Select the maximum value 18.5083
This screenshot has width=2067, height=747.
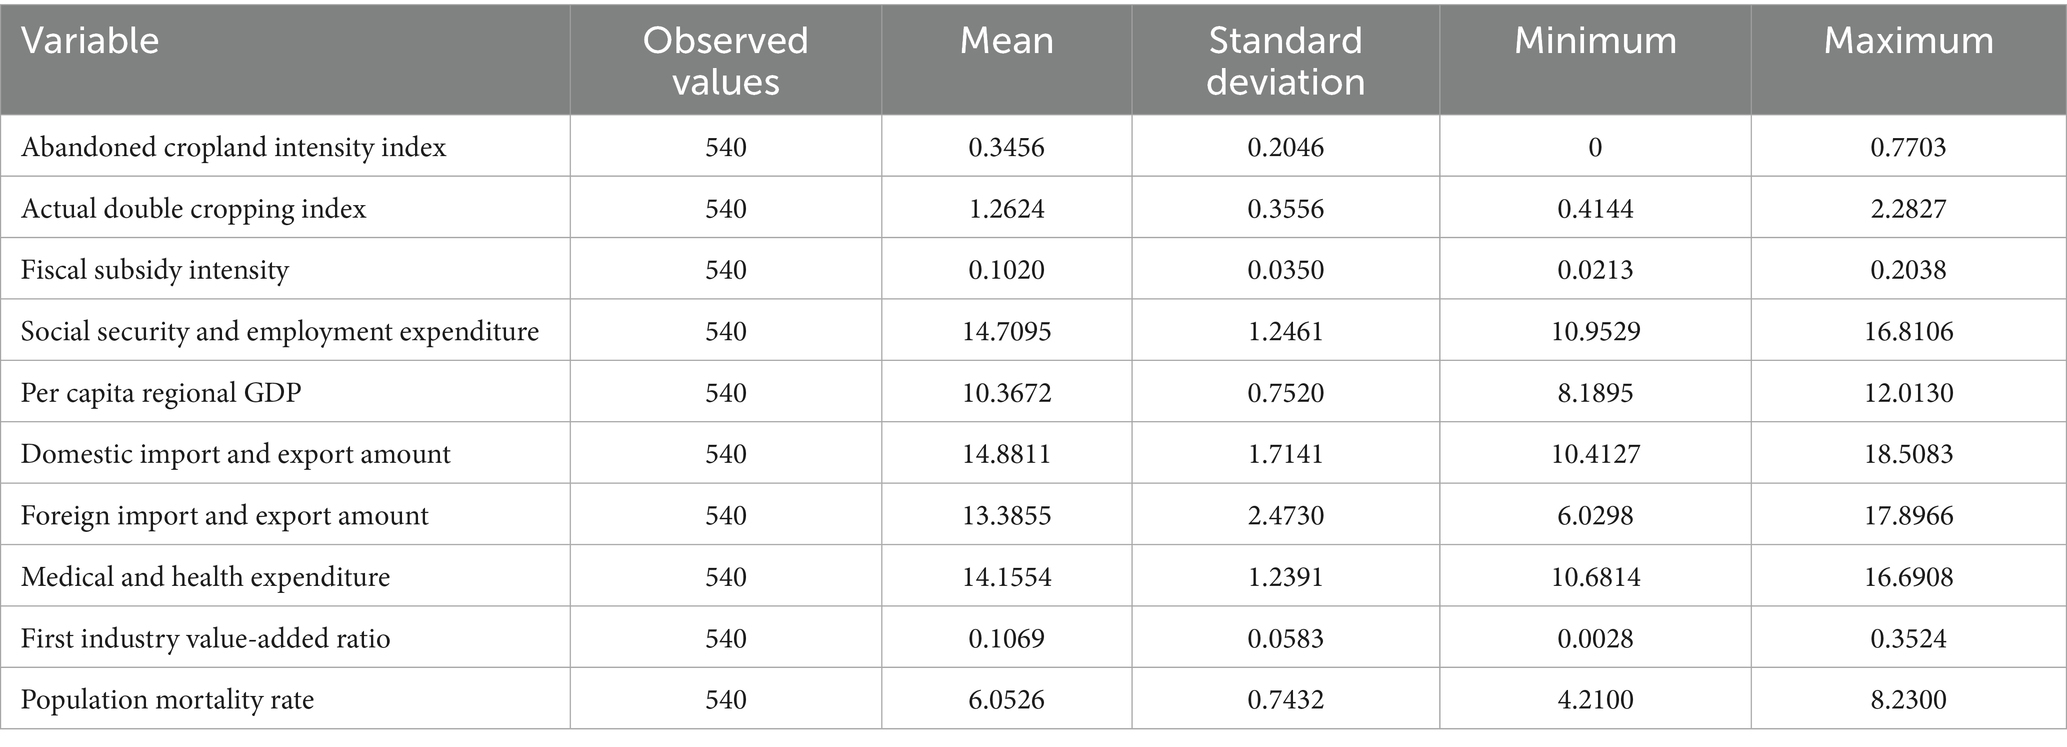pos(1908,454)
